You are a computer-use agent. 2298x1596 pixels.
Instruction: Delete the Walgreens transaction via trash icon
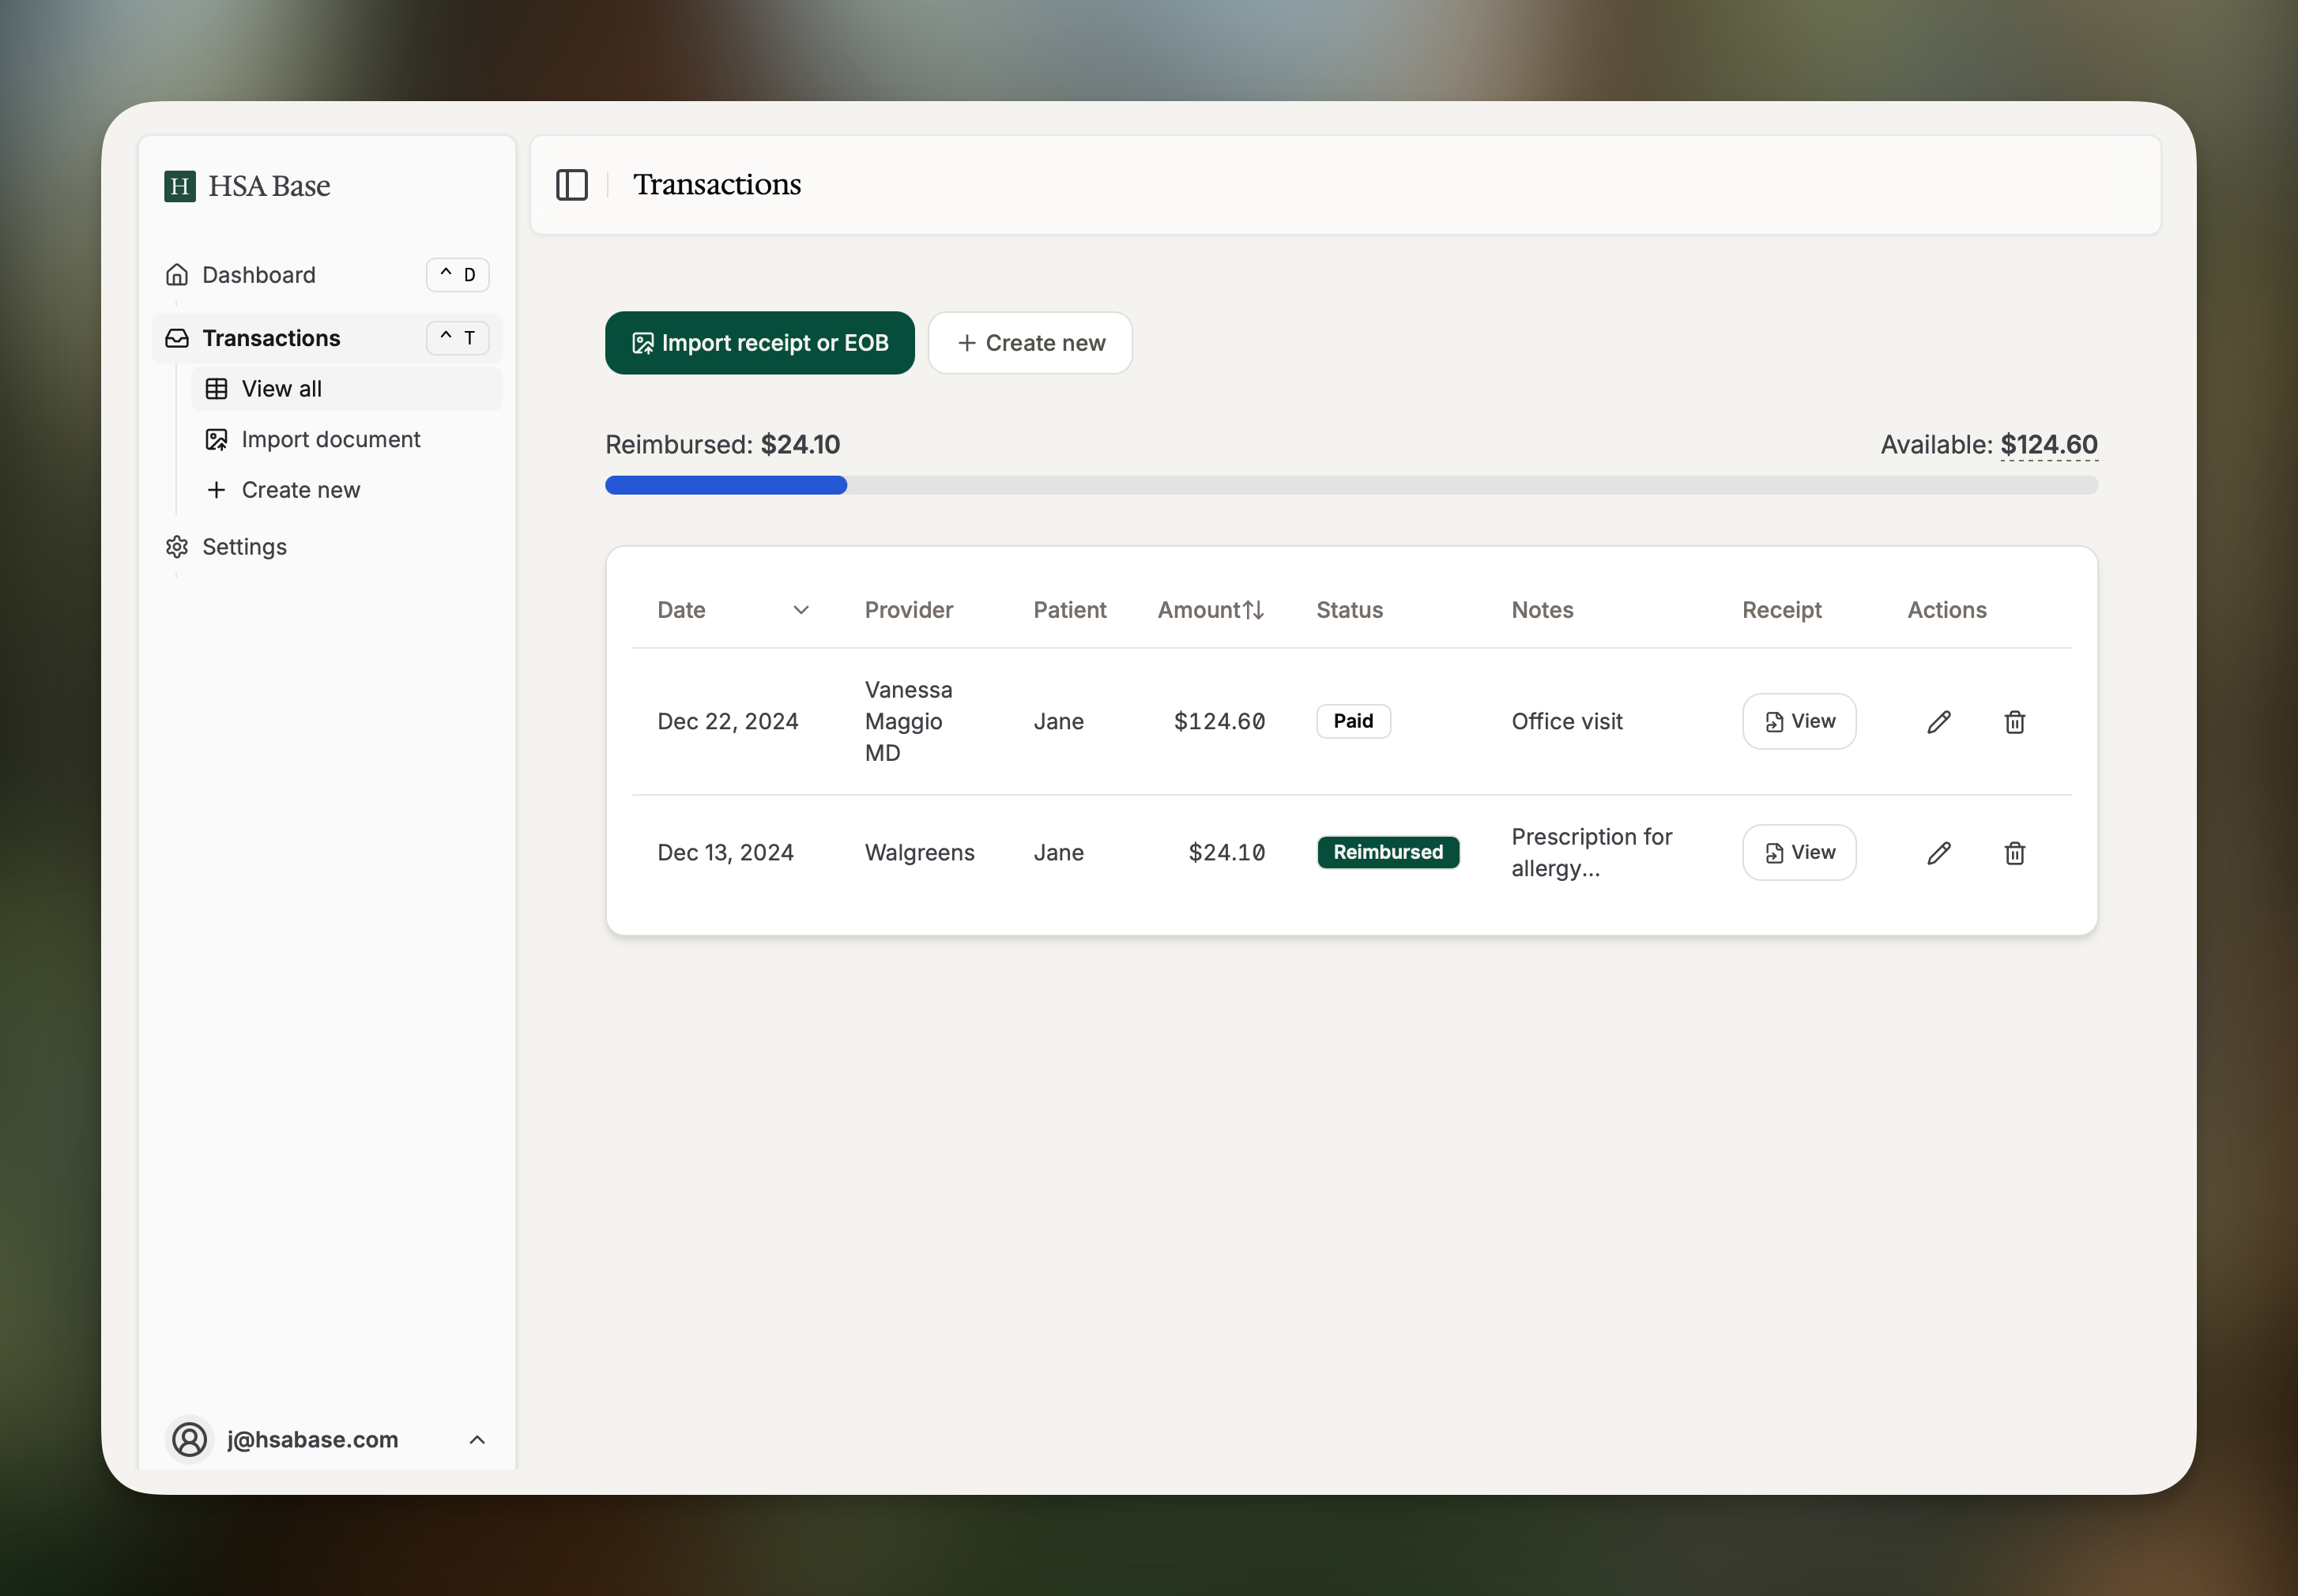pos(2014,853)
